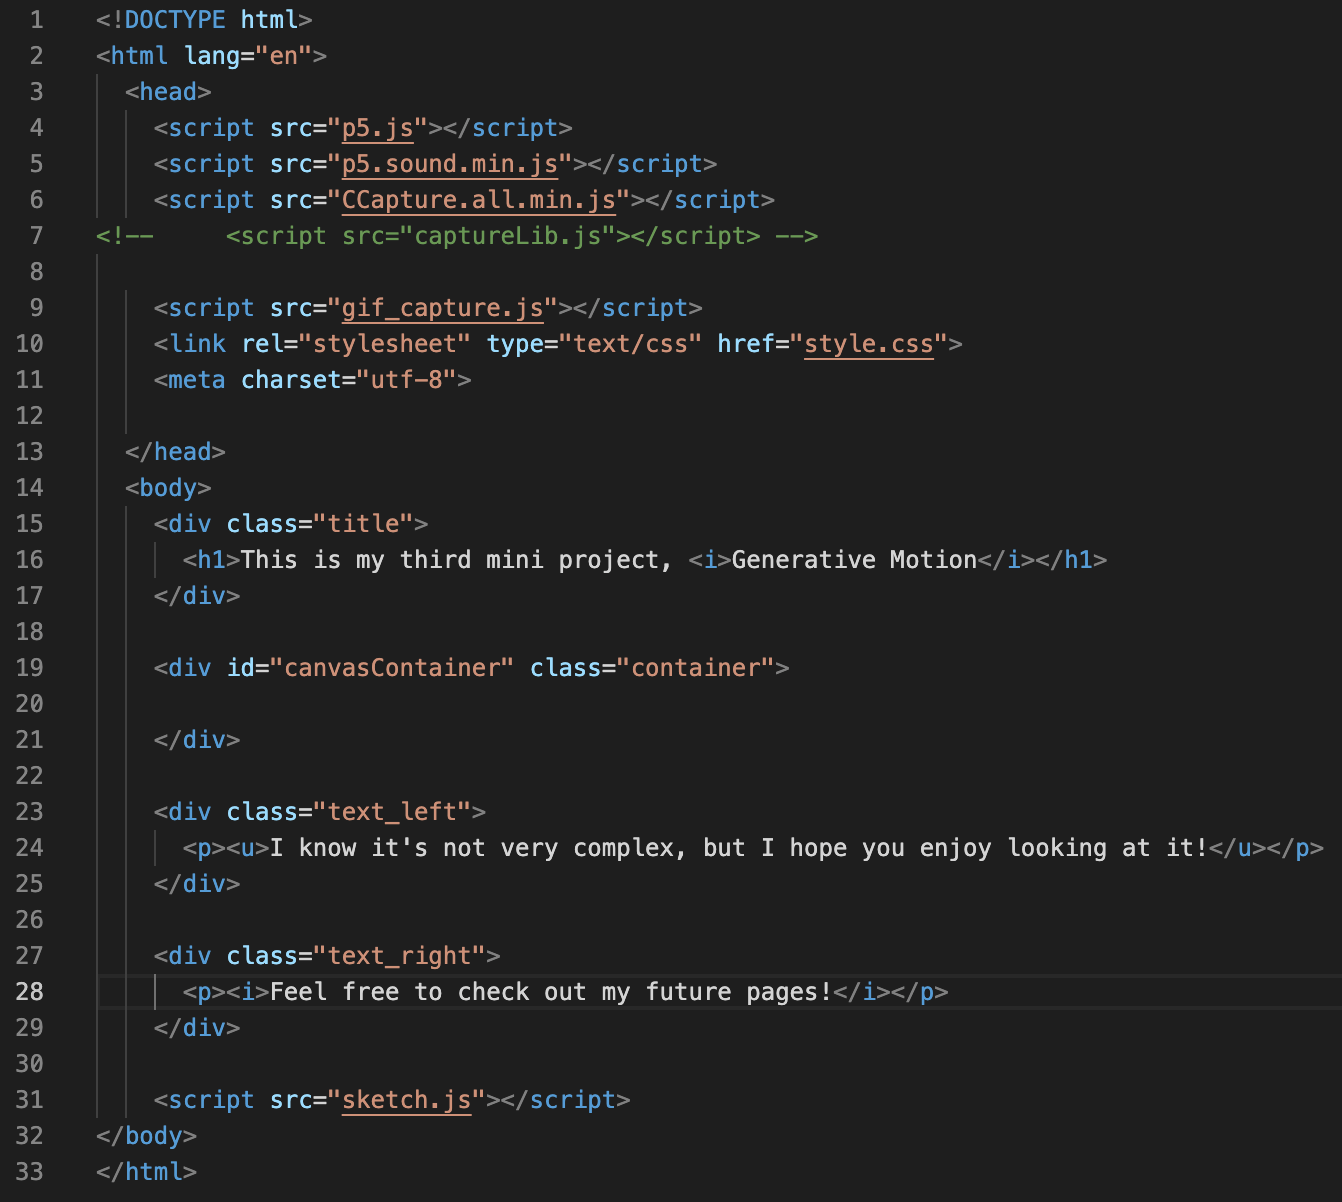1342x1202 pixels.
Task: Click "This is my third mini project" text
Action: pos(450,560)
